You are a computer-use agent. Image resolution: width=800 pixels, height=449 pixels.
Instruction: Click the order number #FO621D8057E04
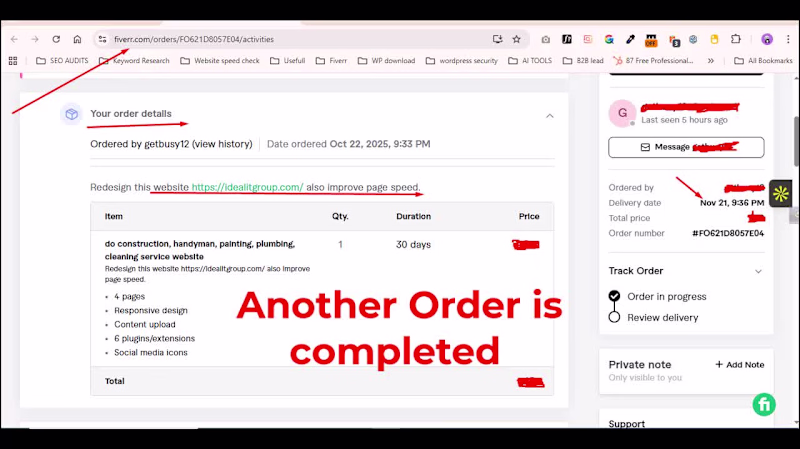(728, 233)
